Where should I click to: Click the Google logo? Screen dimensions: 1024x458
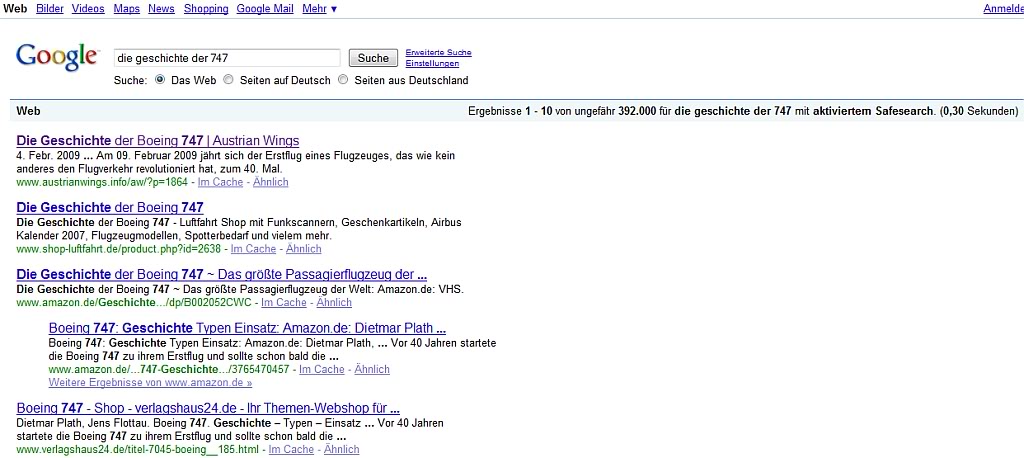(x=57, y=57)
